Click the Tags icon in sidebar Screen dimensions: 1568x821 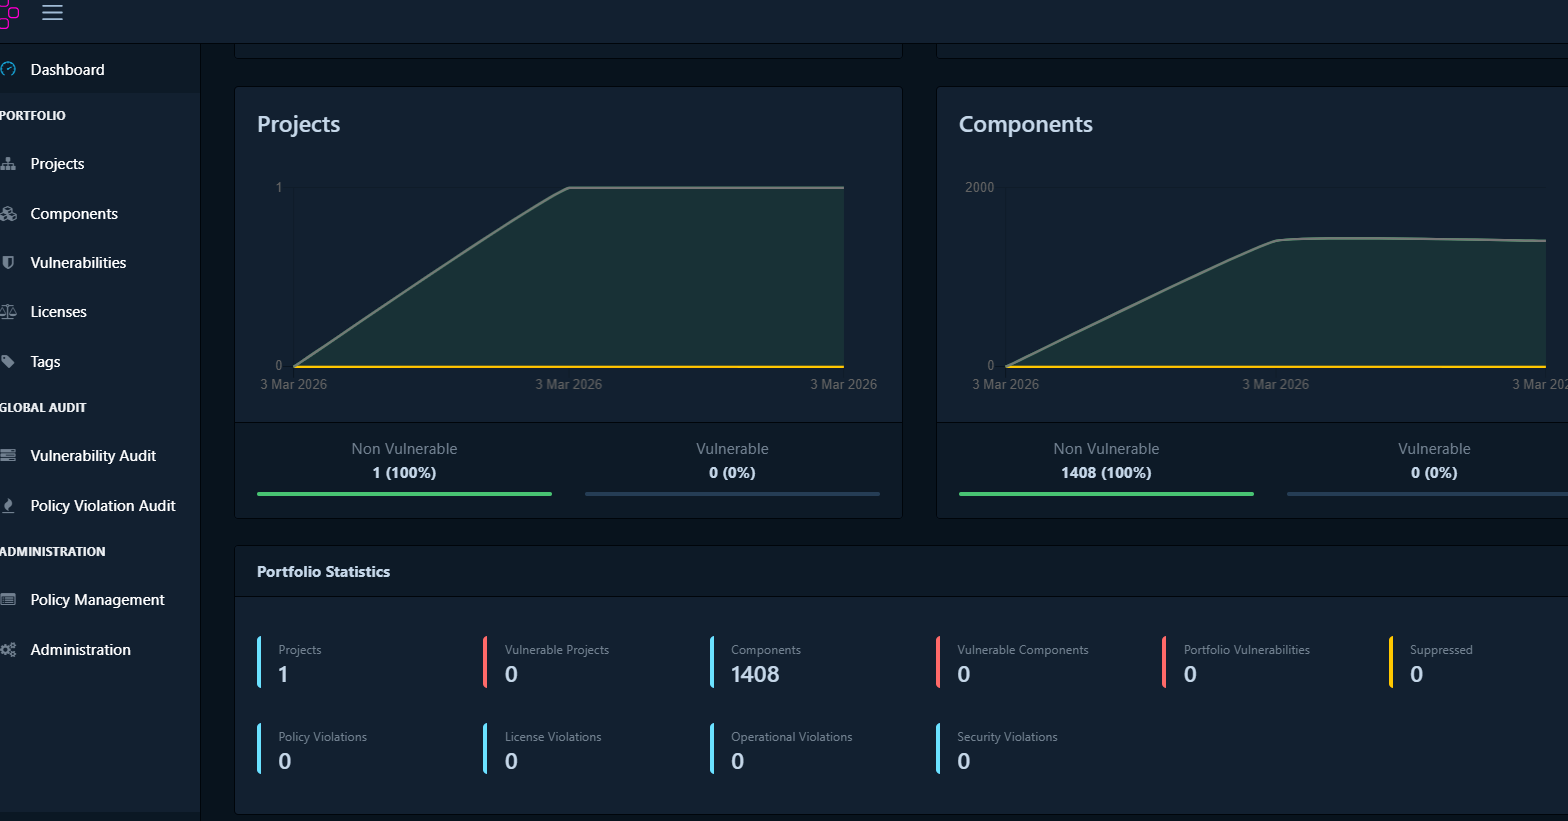point(8,362)
